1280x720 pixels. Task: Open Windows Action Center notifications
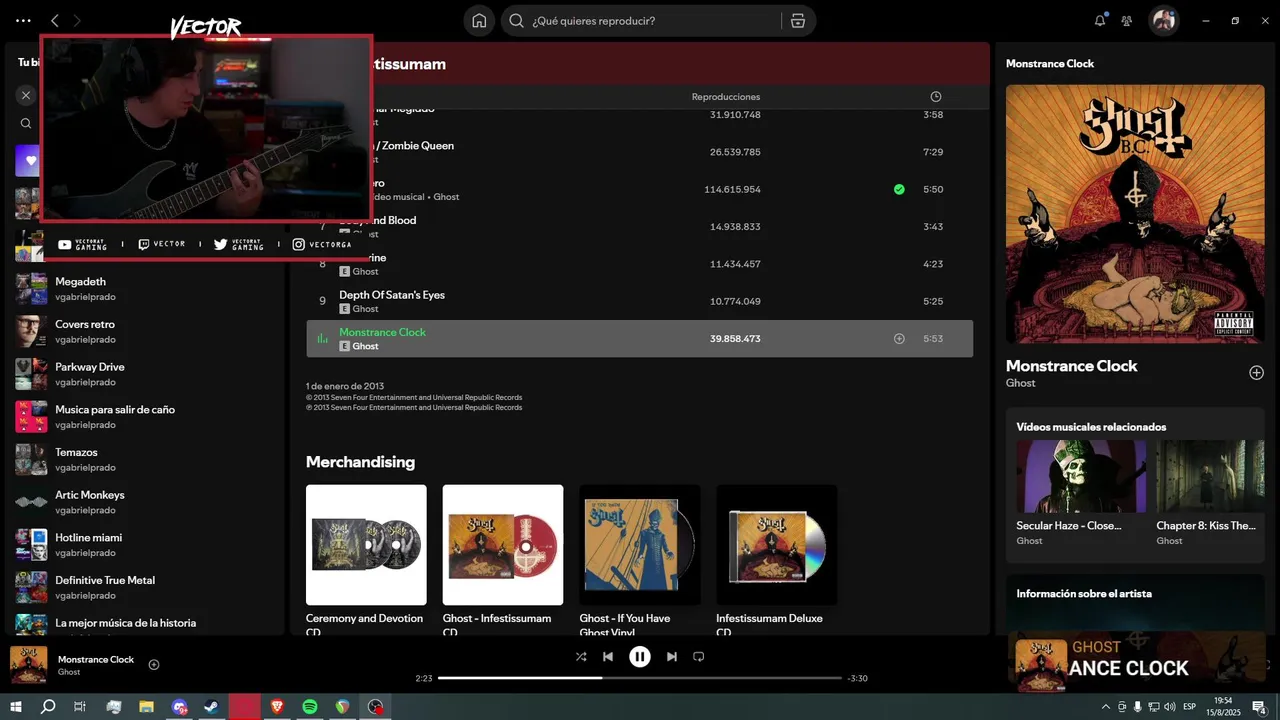click(x=1259, y=707)
